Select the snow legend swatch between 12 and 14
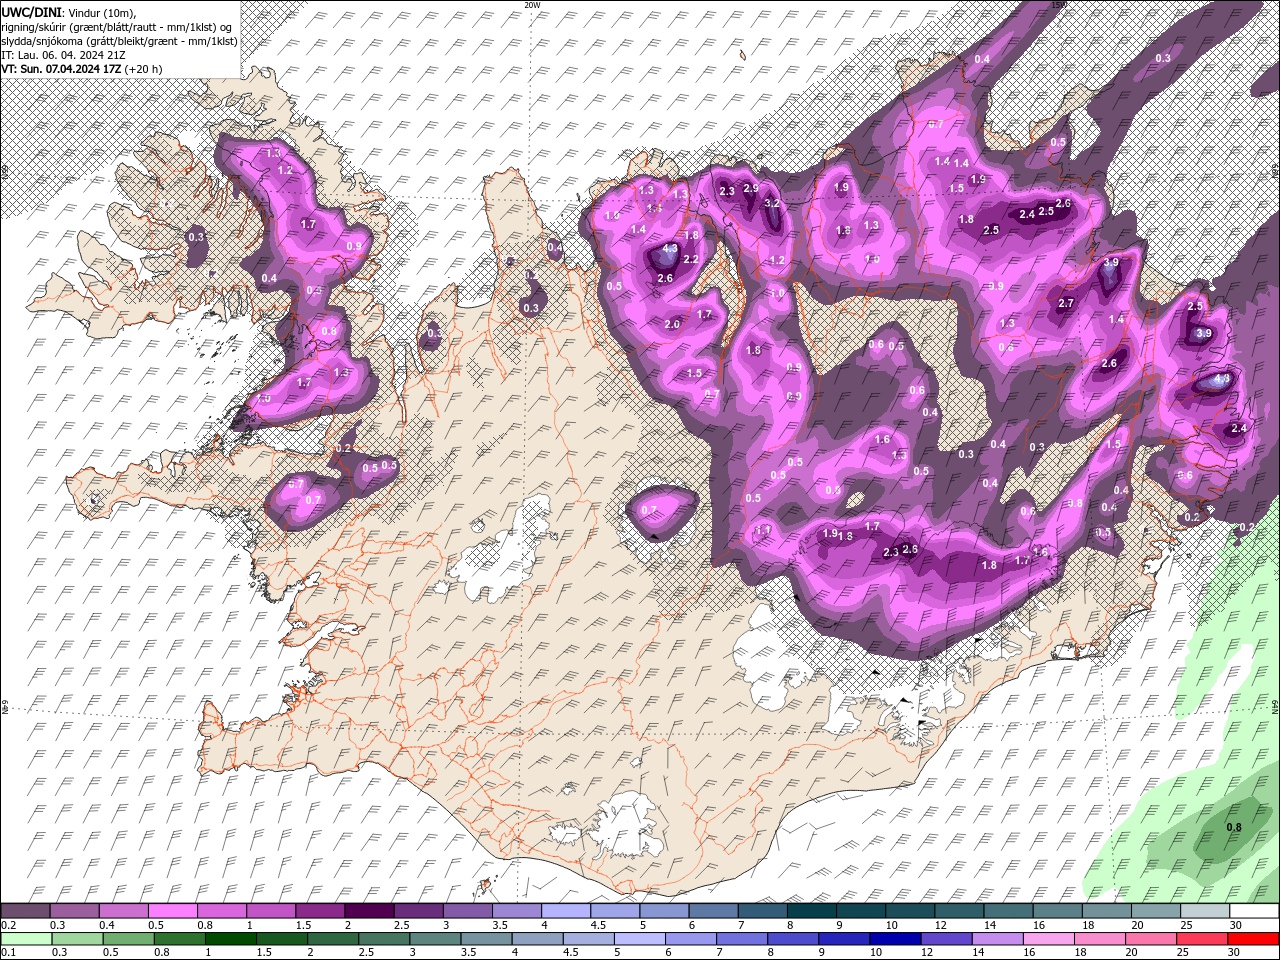 pos(959,911)
